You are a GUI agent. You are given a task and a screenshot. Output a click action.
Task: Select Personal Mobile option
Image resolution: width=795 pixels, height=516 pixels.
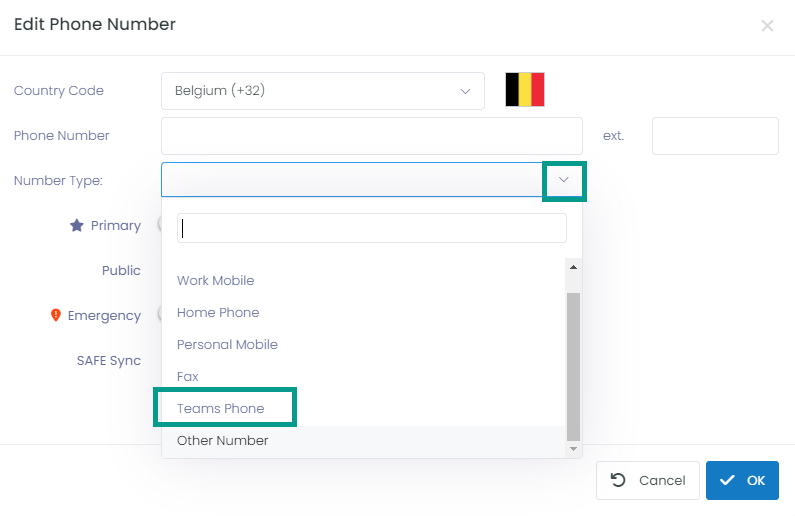click(x=227, y=344)
